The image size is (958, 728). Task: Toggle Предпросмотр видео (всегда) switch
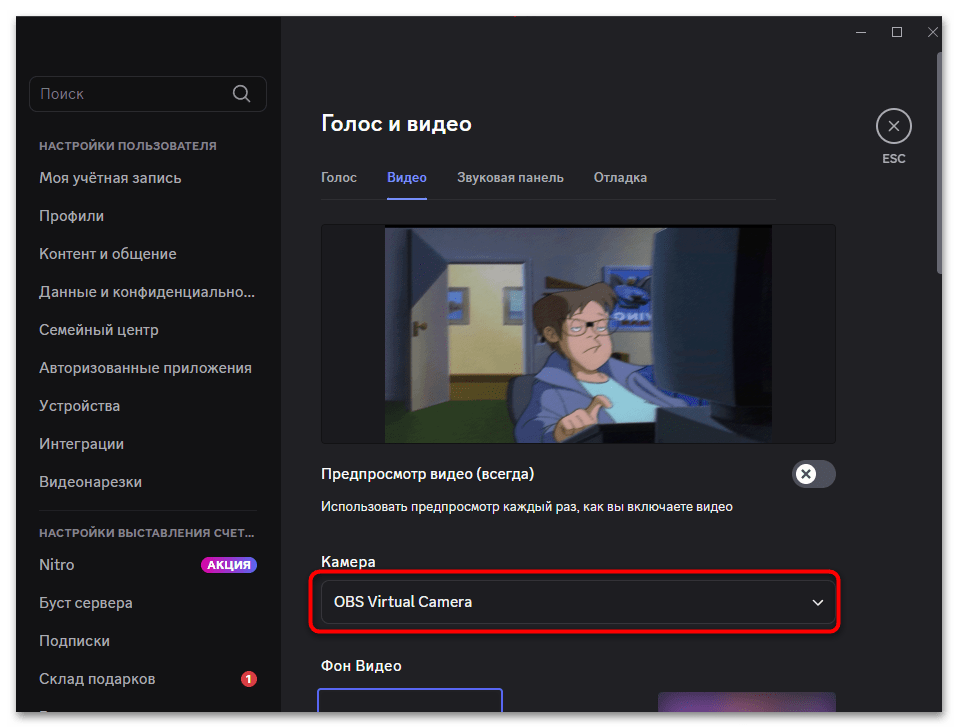coord(813,474)
